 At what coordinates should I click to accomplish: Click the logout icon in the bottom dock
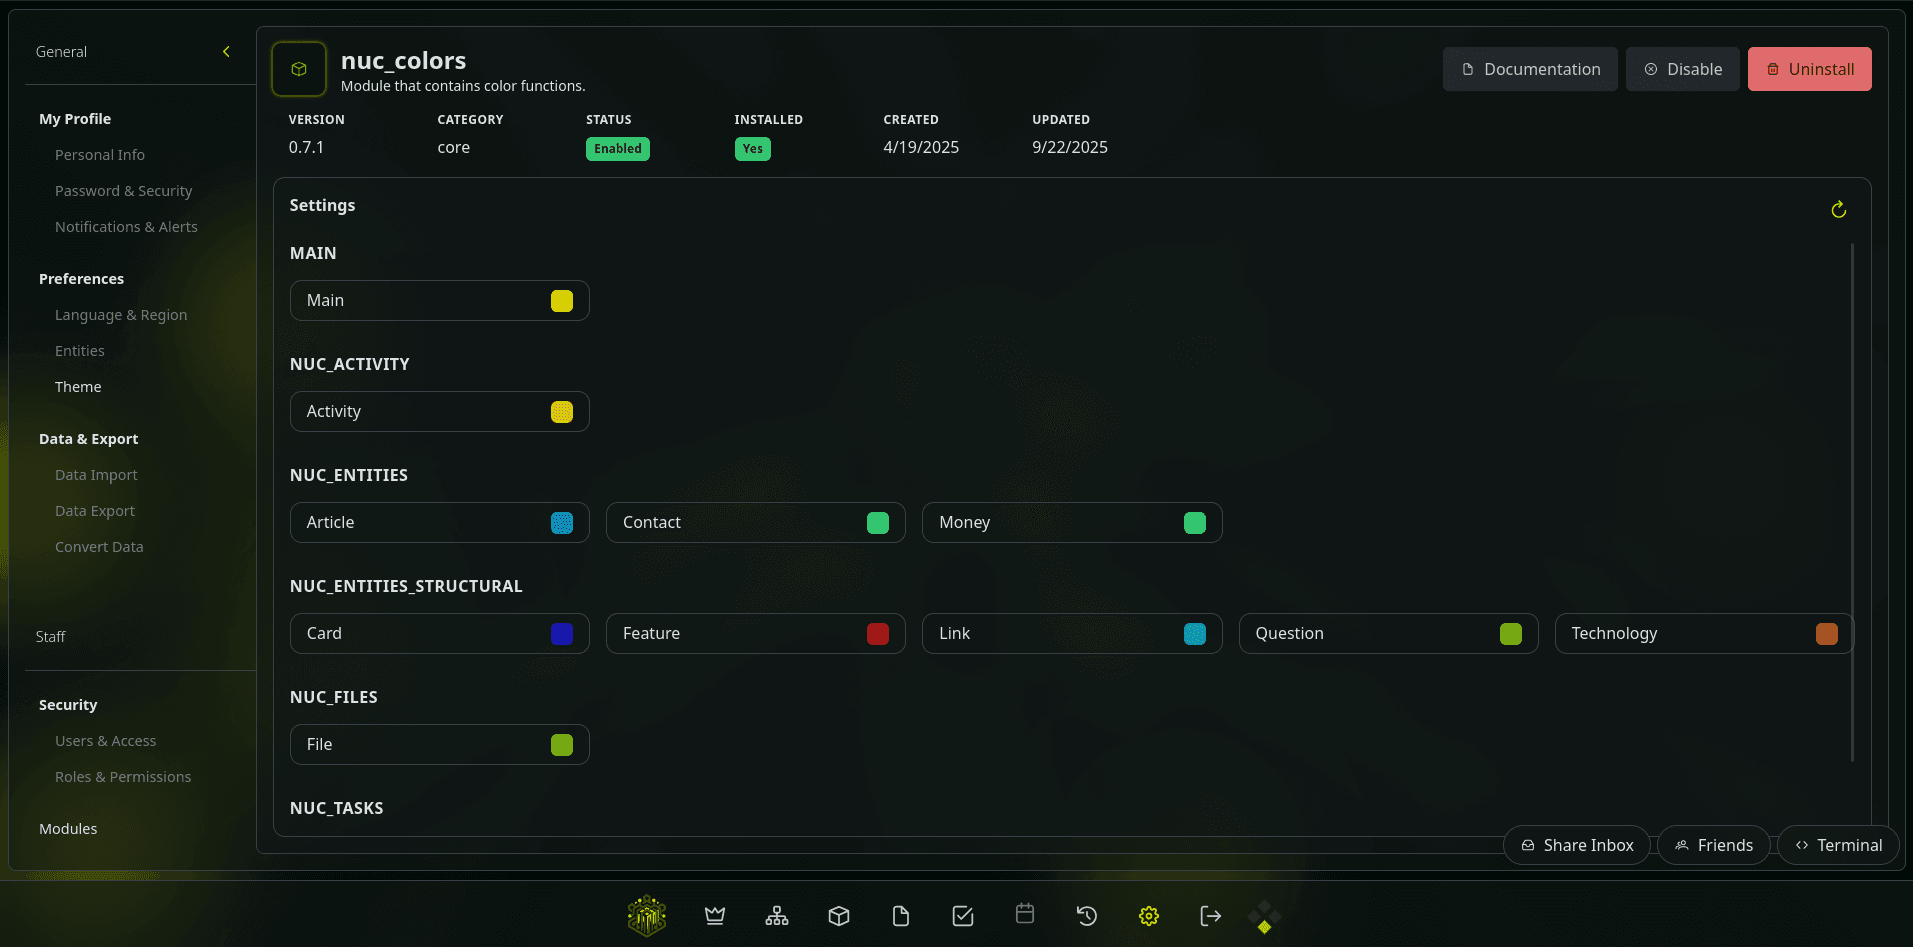coord(1210,915)
